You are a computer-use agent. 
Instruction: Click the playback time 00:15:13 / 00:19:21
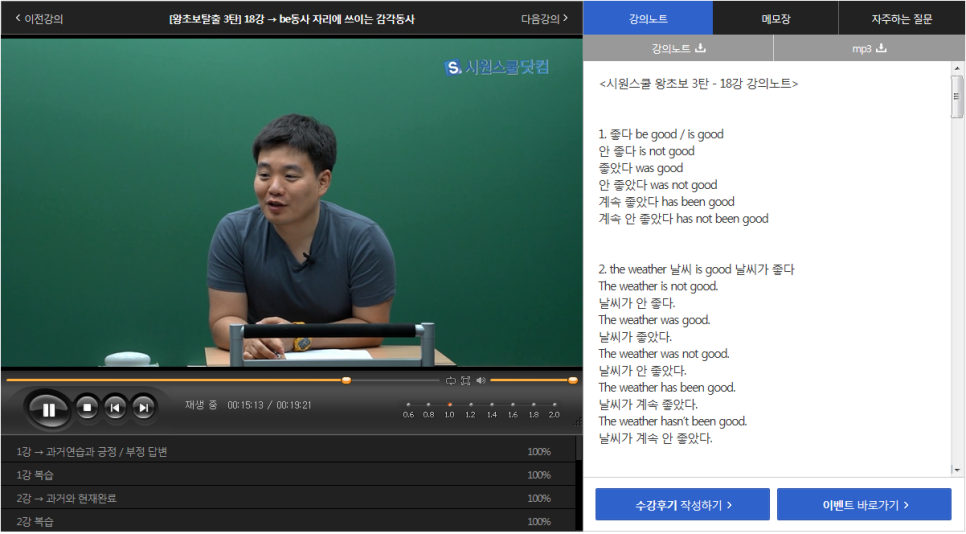tap(269, 405)
